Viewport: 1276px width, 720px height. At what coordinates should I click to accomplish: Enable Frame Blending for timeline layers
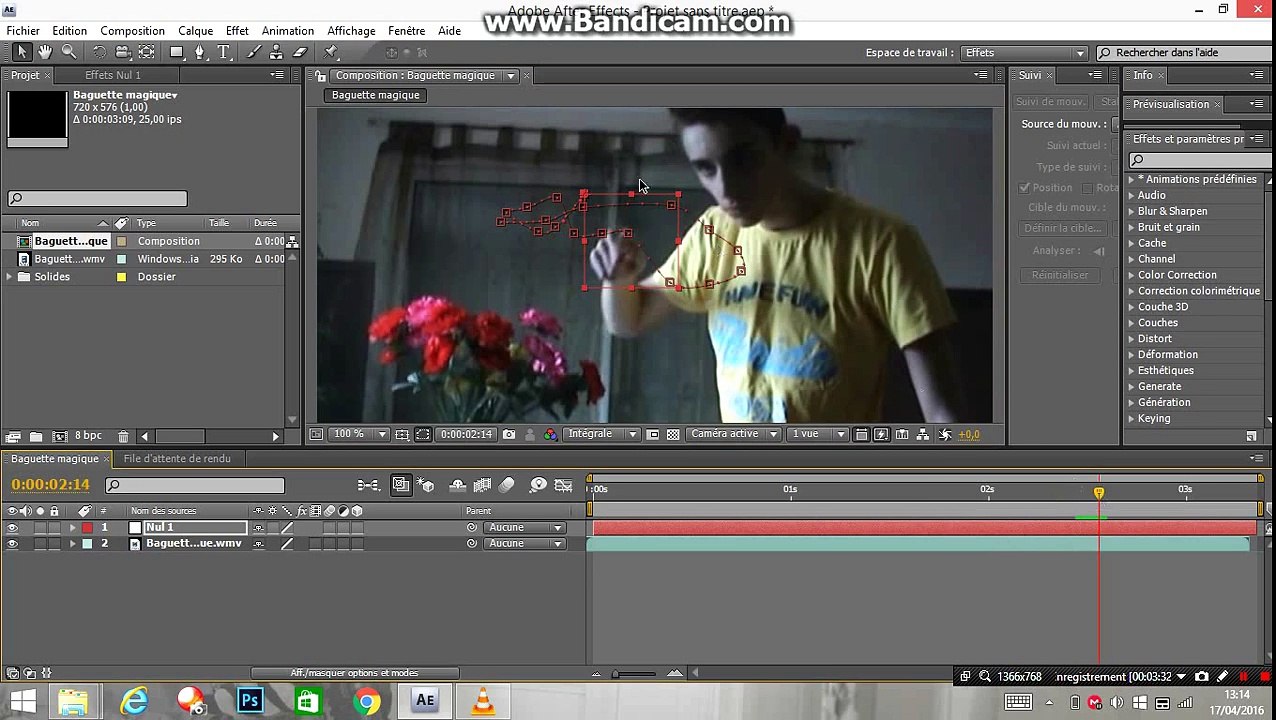click(x=482, y=485)
